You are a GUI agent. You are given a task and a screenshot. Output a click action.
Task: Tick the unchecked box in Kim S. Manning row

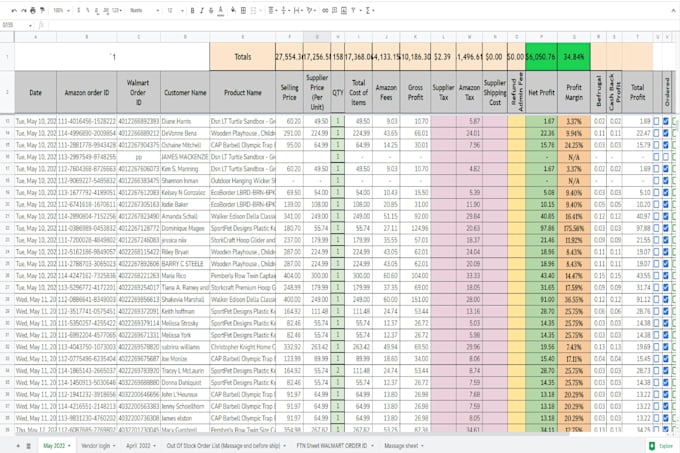[x=656, y=169]
